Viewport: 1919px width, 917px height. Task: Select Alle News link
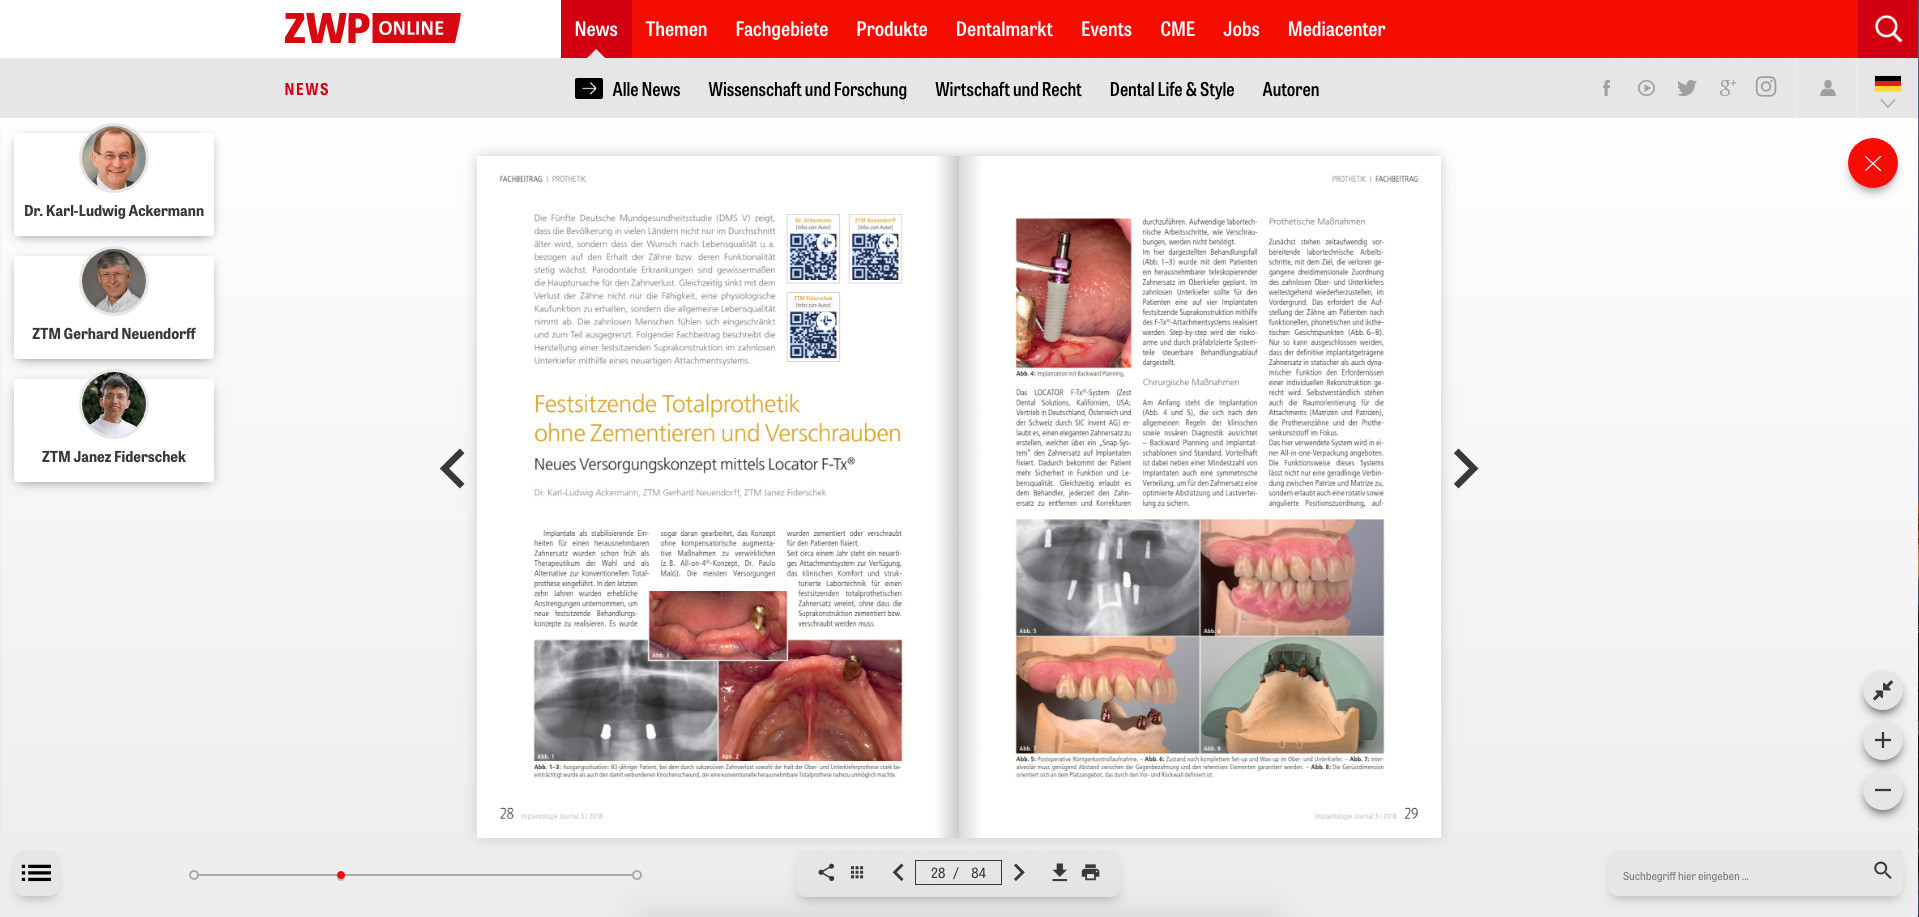point(646,89)
